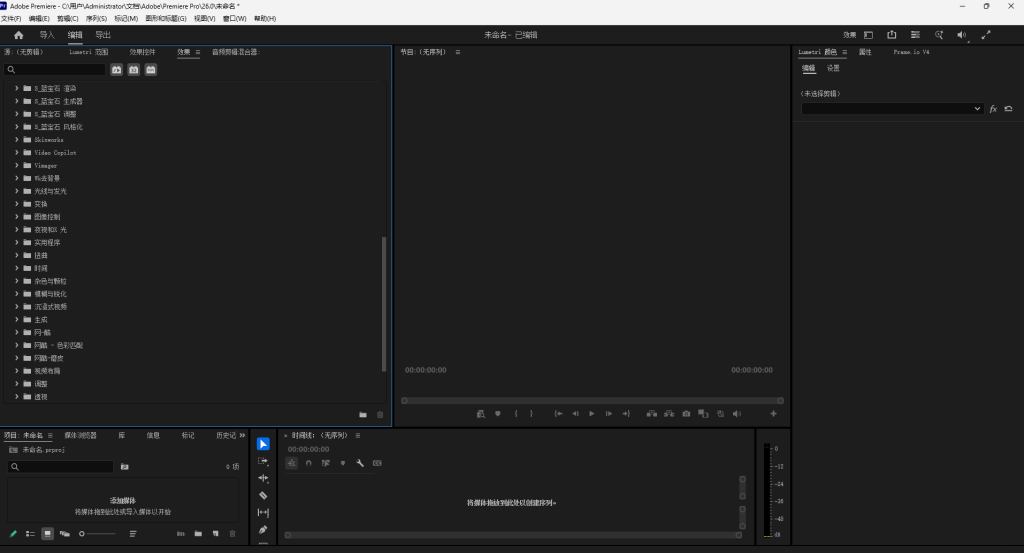Click the Home icon in the header
Image resolution: width=1024 pixels, height=553 pixels.
coord(18,35)
